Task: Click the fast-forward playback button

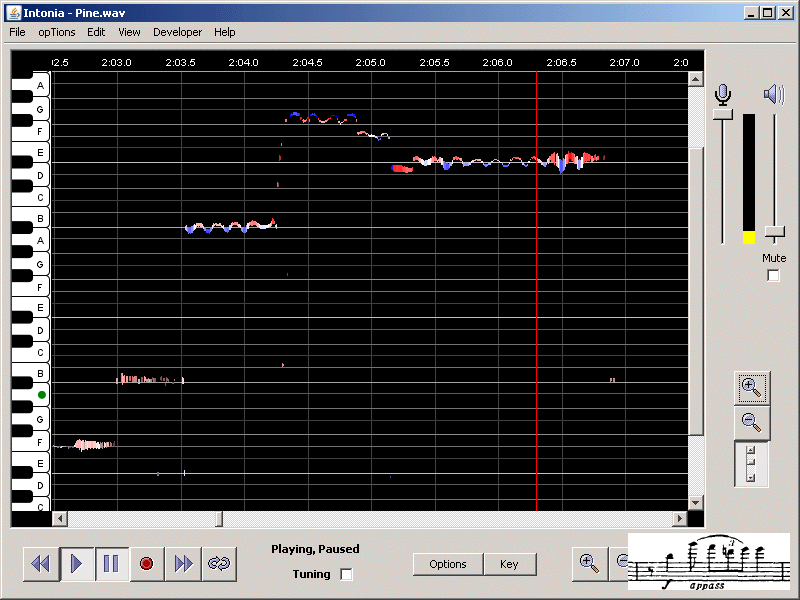Action: pos(183,564)
